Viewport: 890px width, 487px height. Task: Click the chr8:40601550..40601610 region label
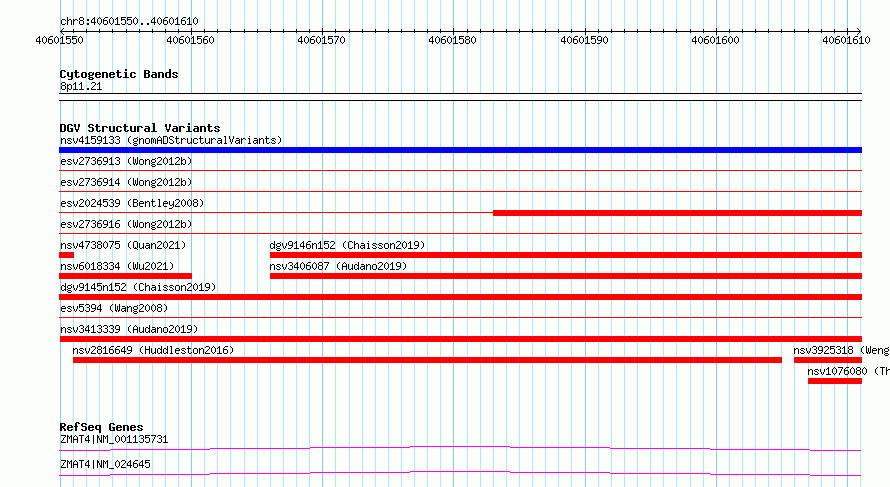point(129,22)
